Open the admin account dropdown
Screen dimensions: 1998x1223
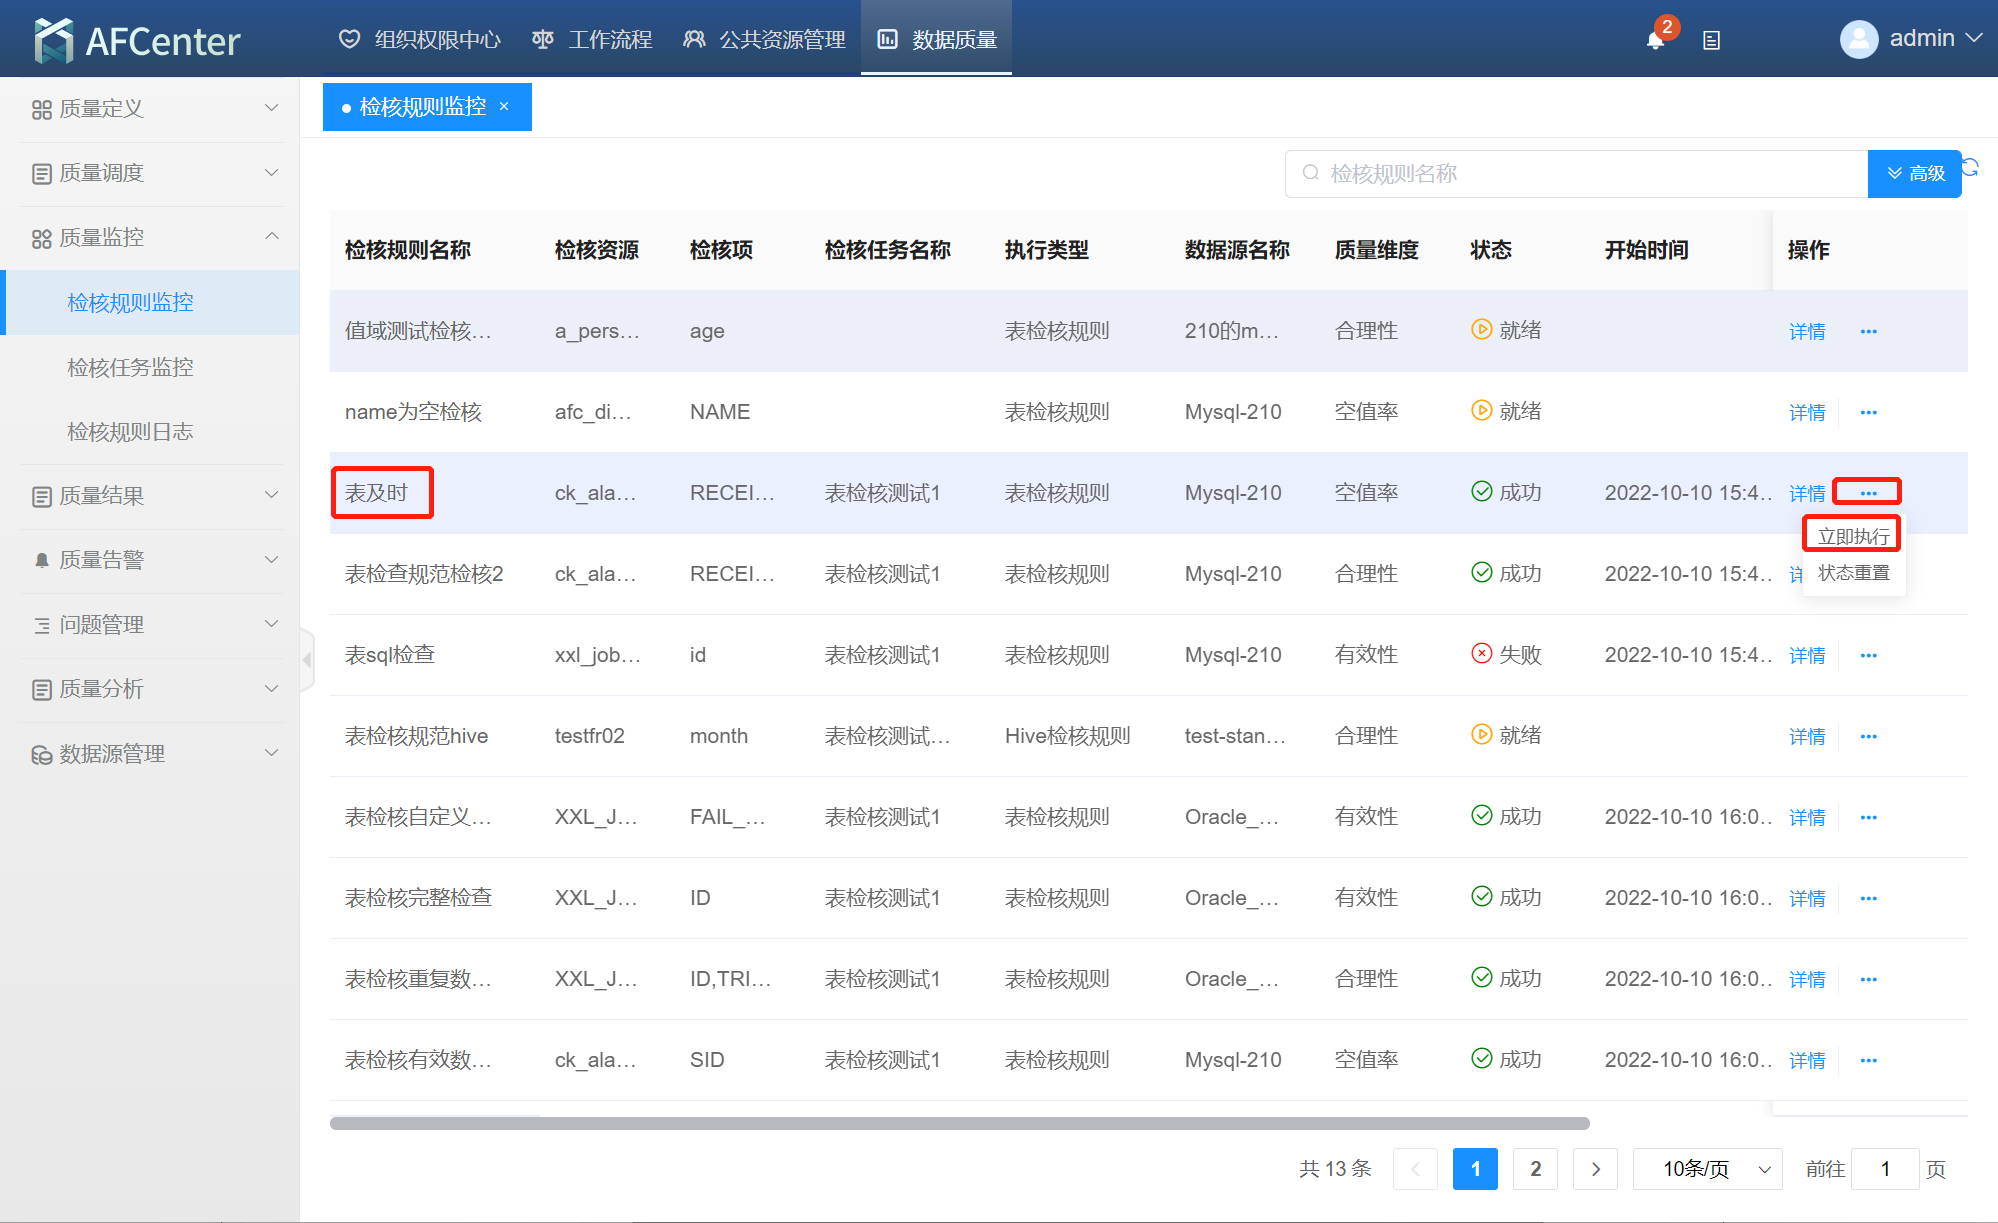pos(1973,38)
